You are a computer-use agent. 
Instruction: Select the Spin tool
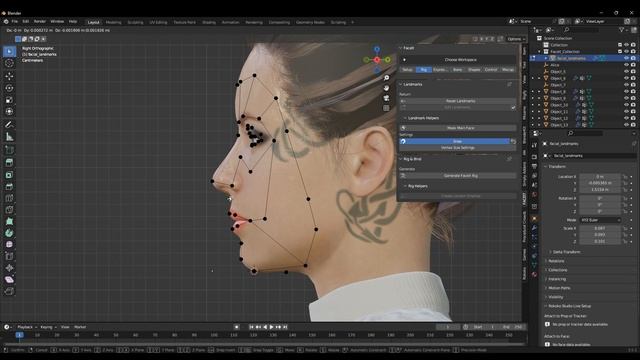pyautogui.click(x=9, y=233)
